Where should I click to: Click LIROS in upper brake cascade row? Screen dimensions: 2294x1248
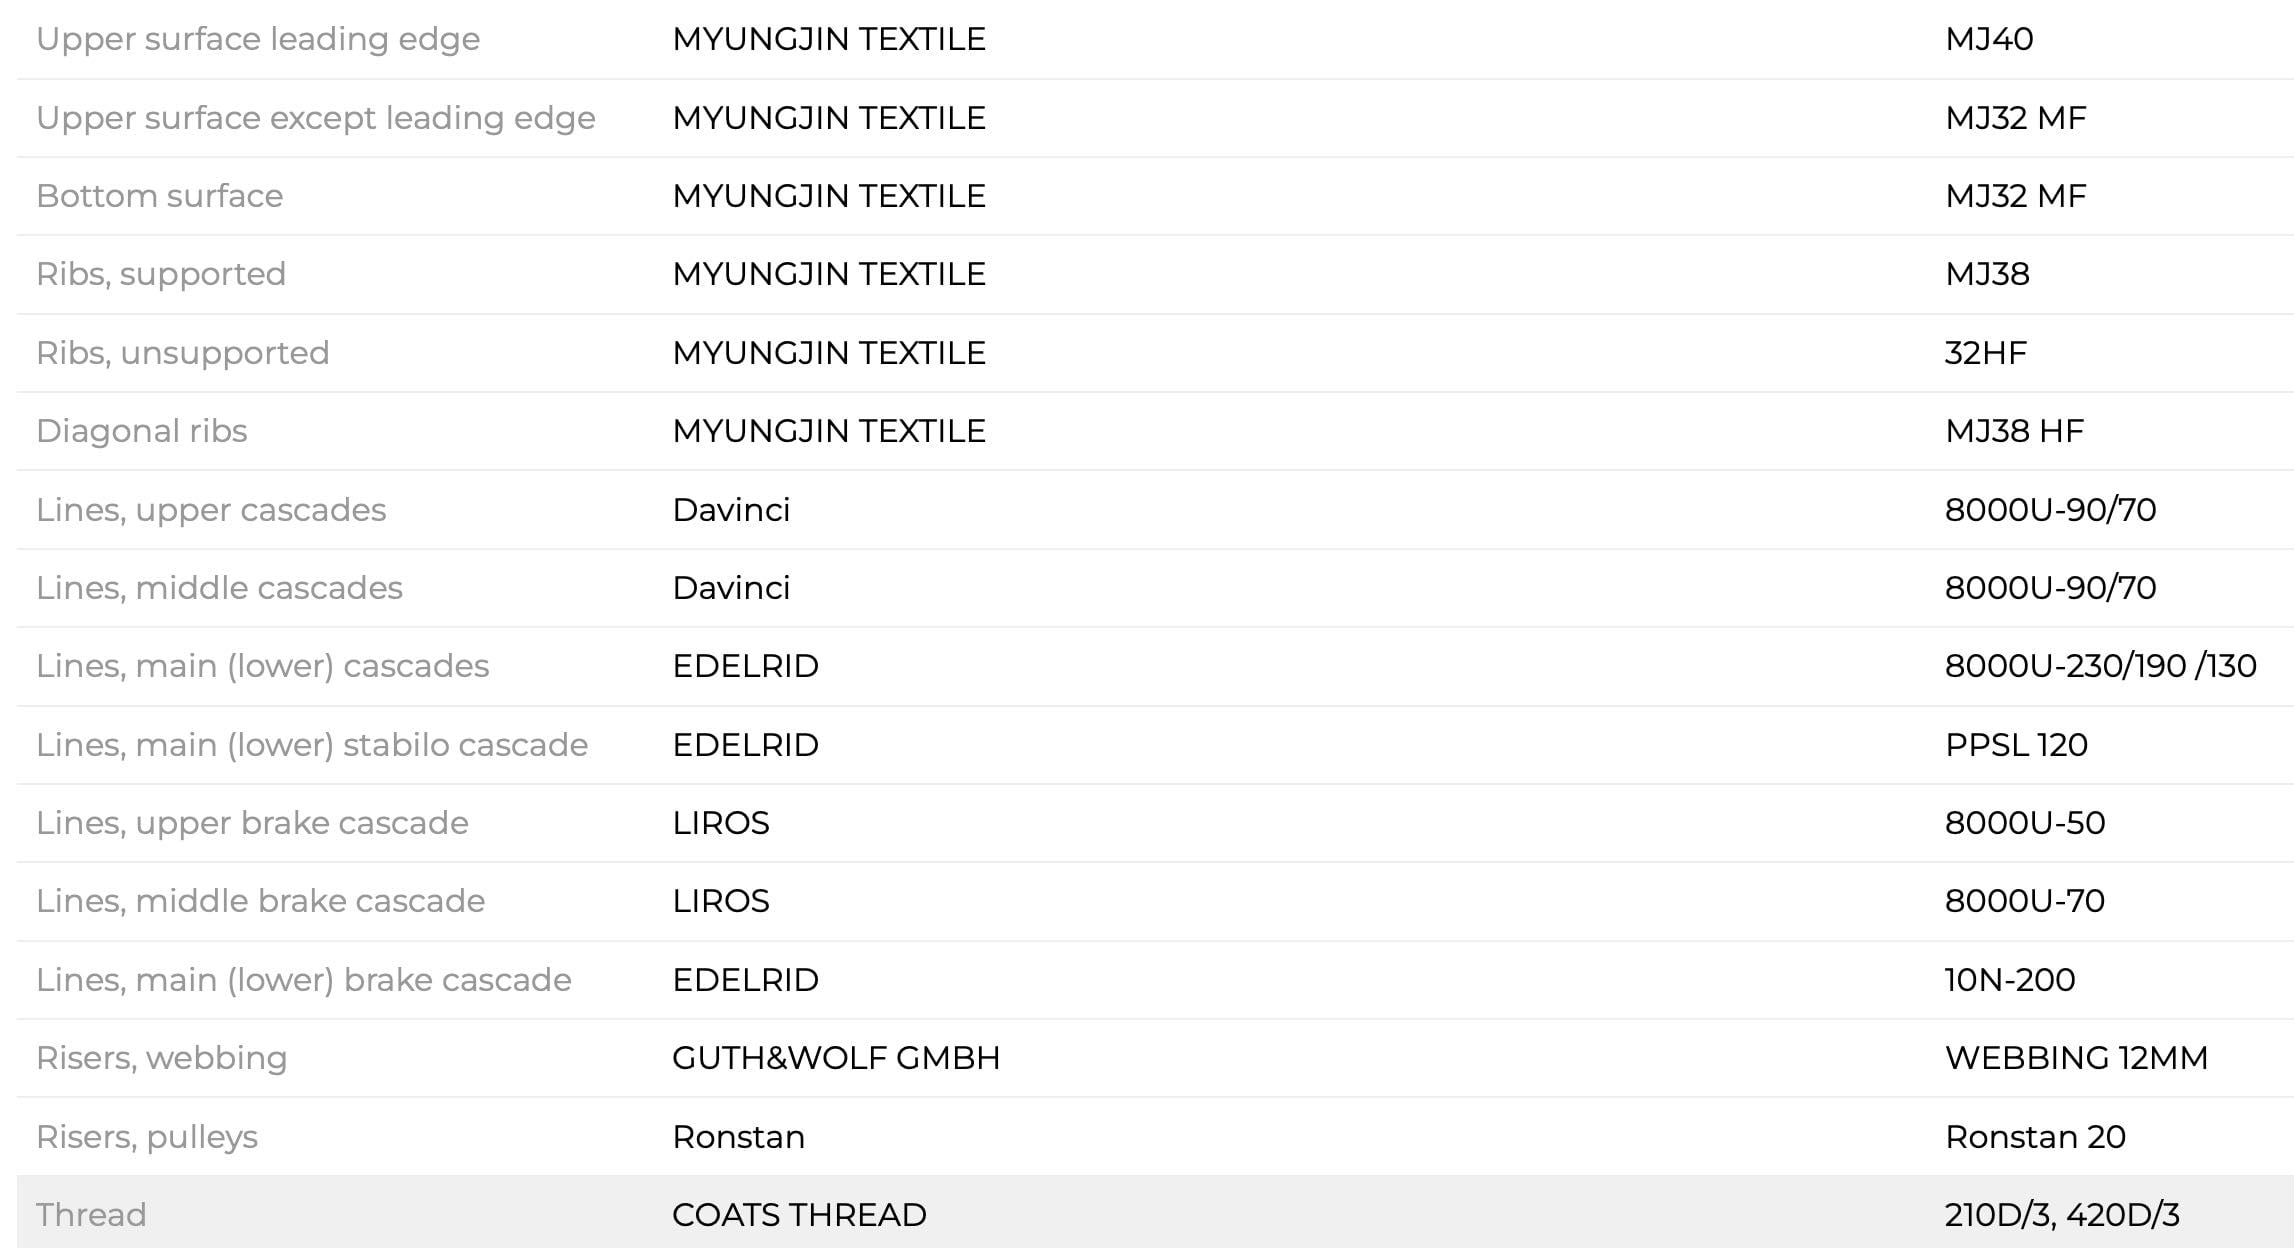[x=721, y=823]
